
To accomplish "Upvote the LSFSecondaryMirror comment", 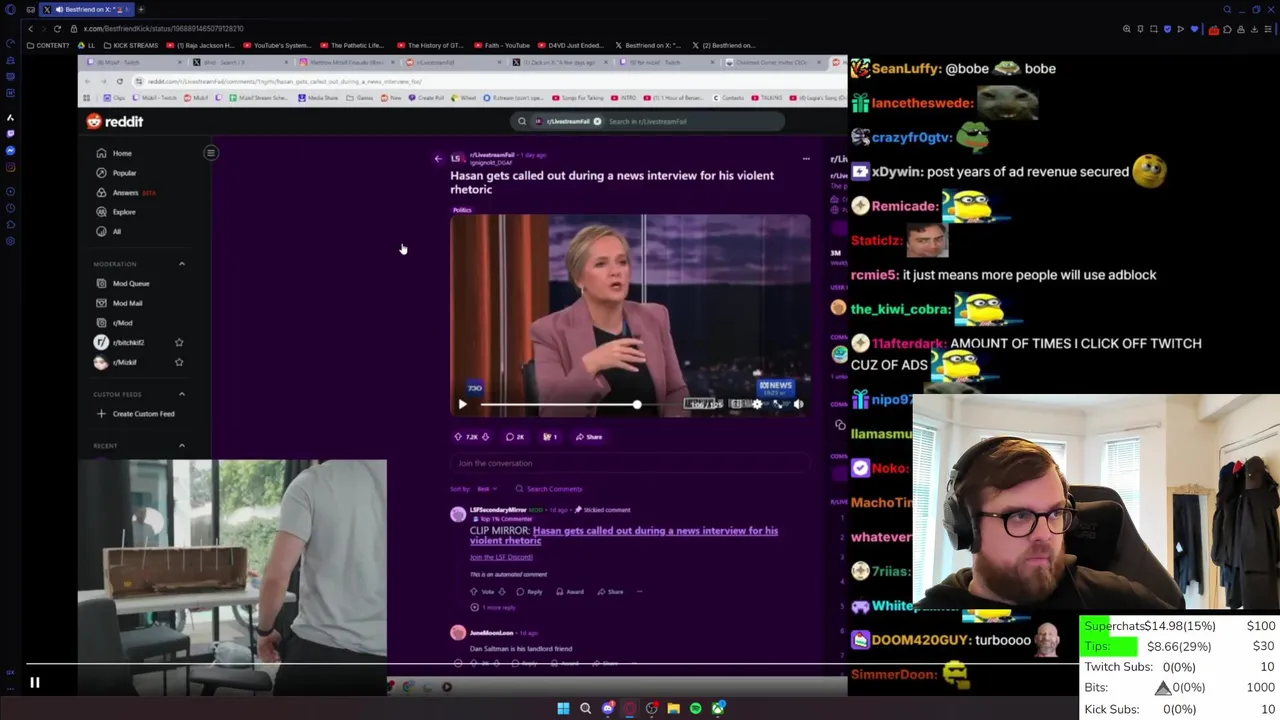I will 475,592.
